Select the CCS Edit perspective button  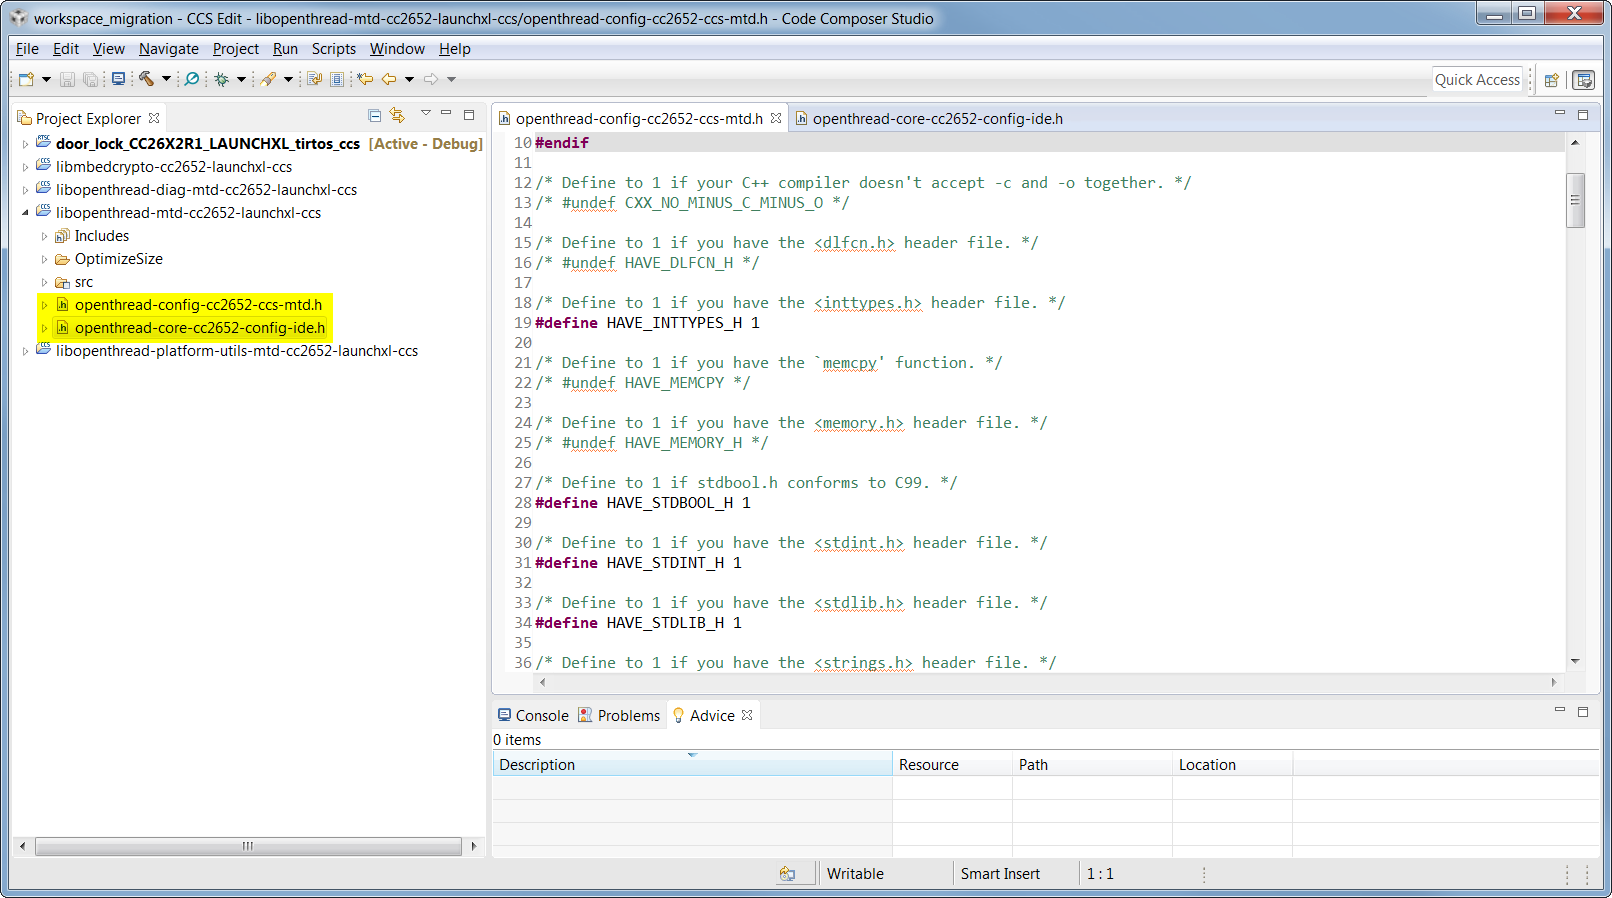(x=1584, y=80)
